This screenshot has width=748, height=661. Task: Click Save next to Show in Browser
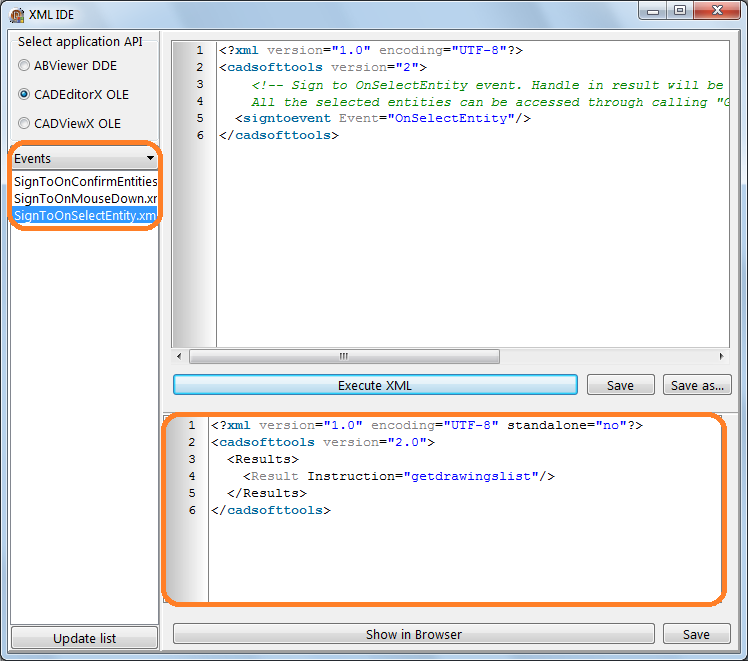pos(696,634)
